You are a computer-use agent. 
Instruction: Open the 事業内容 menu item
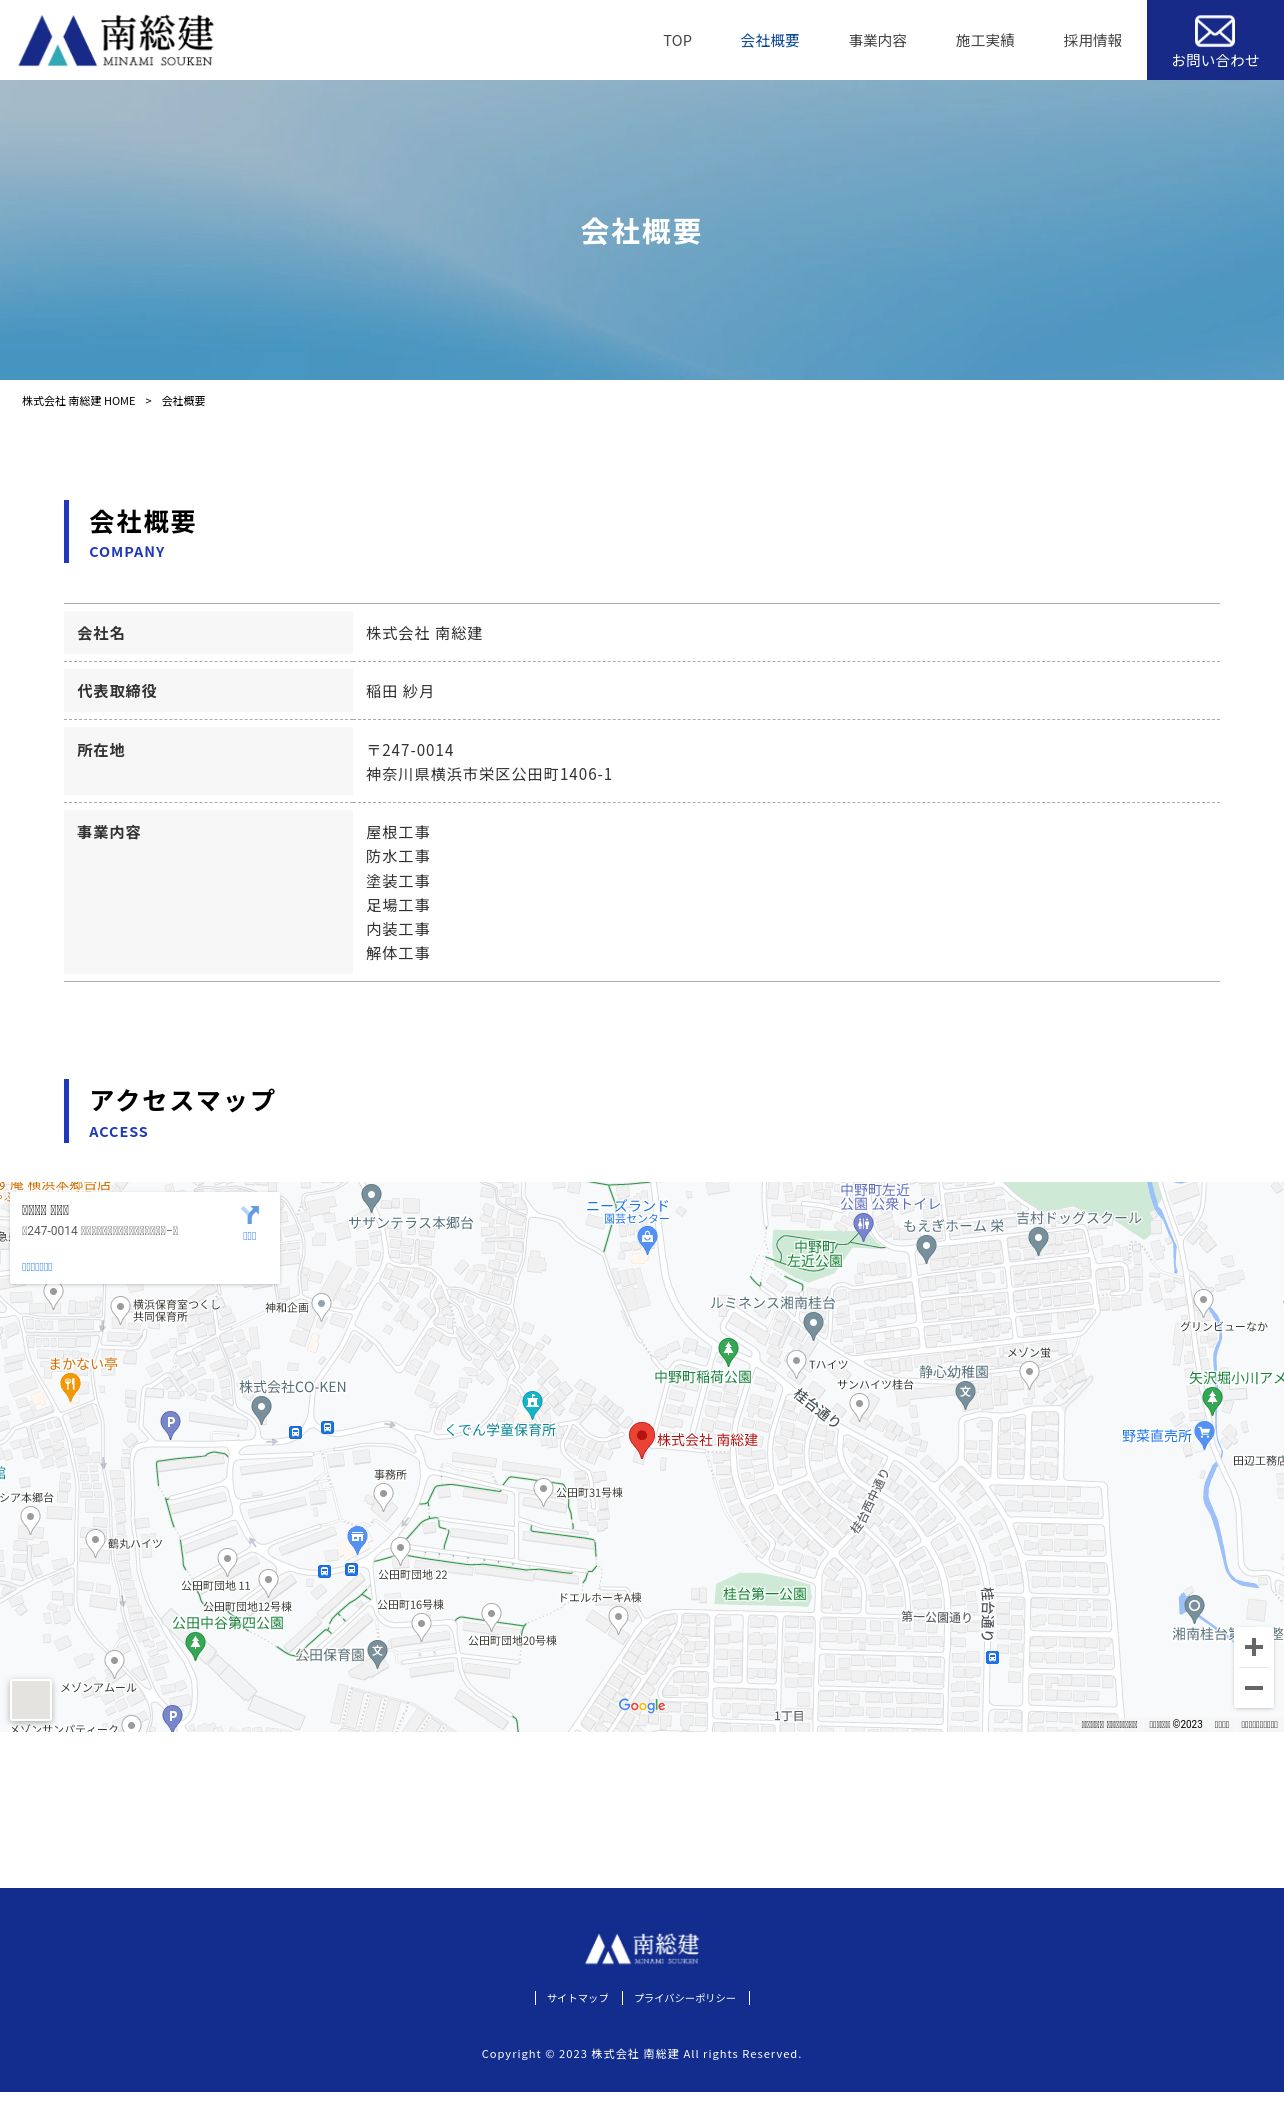tap(878, 41)
